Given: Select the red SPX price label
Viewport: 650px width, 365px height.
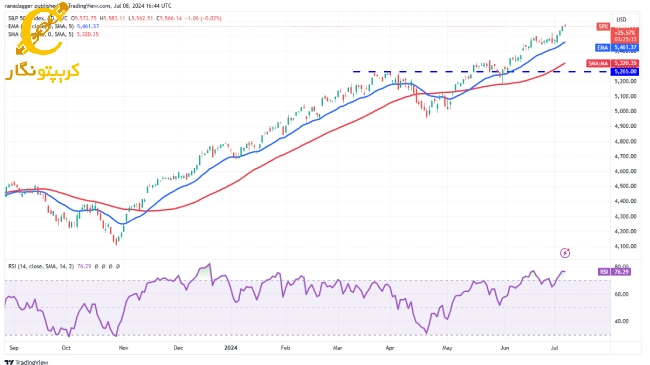Looking at the screenshot, I should point(603,27).
